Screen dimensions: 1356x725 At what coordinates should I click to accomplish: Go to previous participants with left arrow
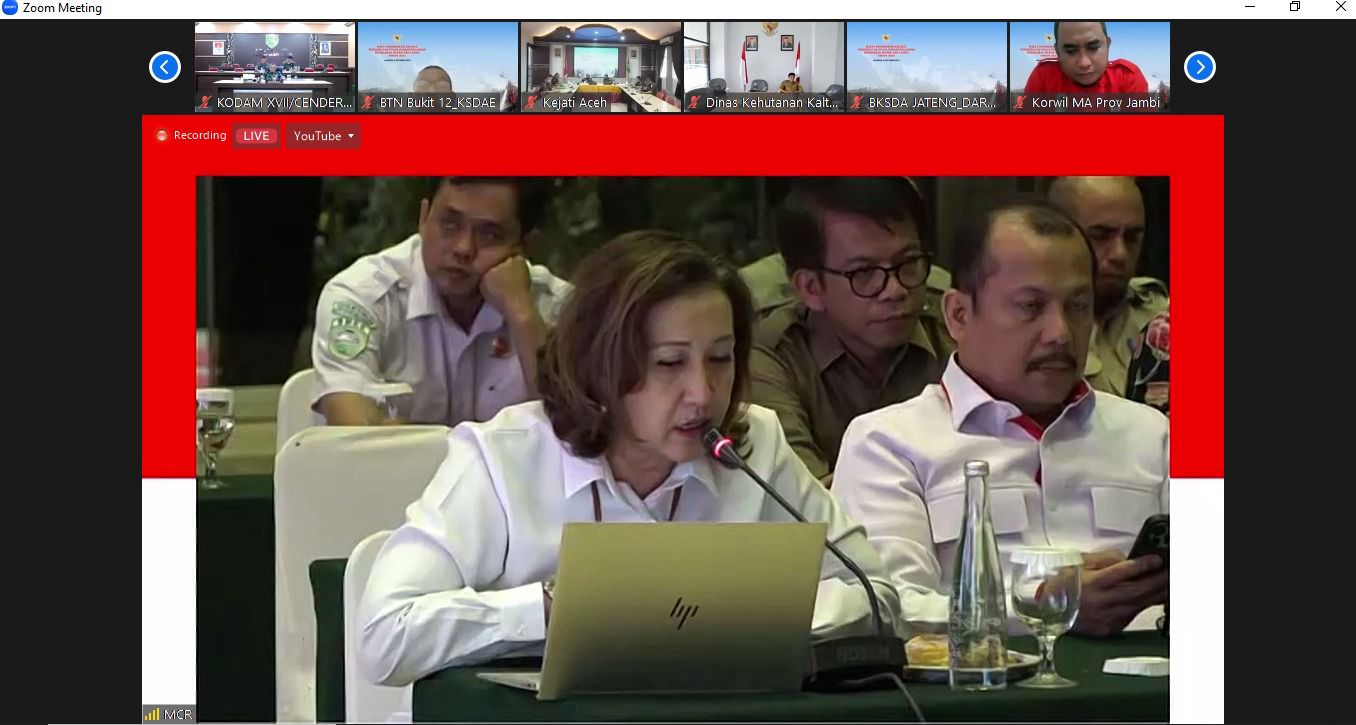point(165,67)
